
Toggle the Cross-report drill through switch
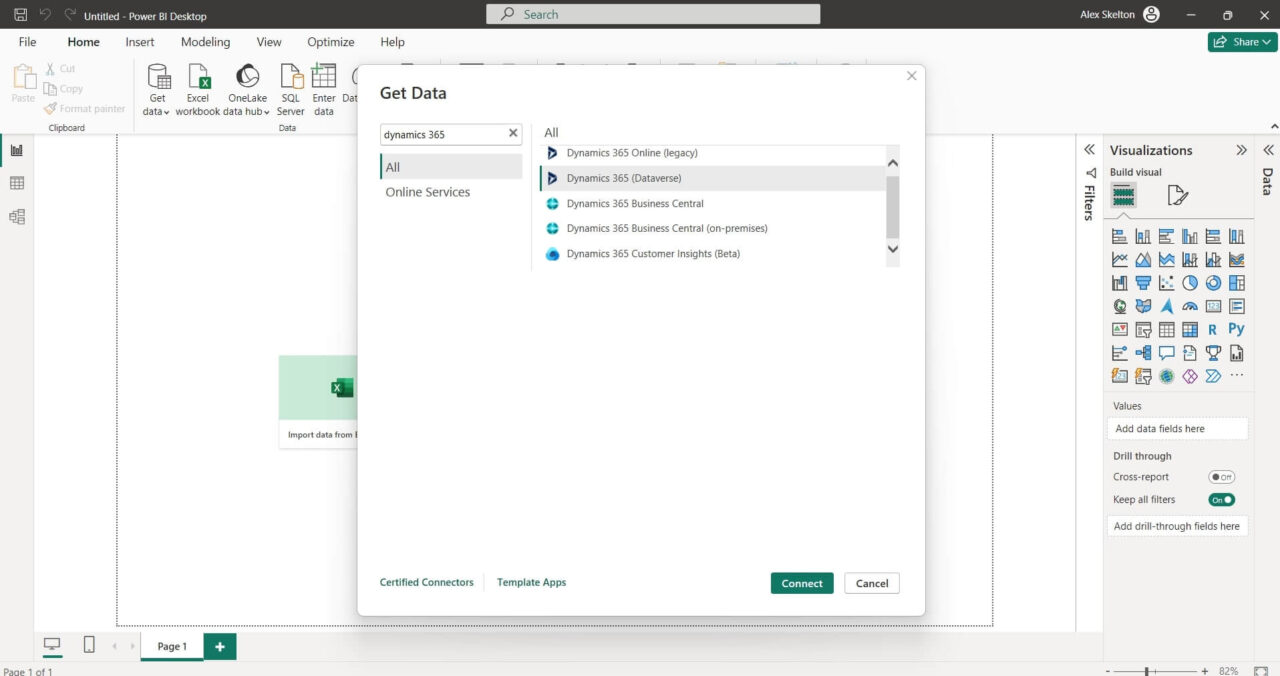point(1222,477)
